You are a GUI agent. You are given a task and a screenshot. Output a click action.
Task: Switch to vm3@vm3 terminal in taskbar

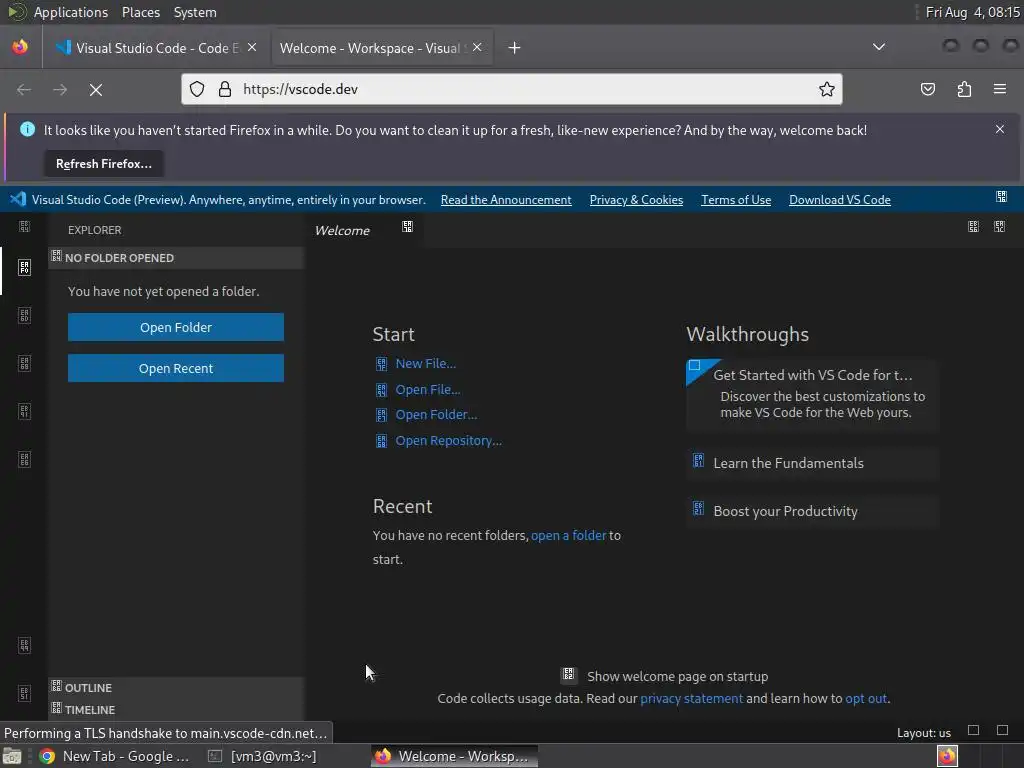[263, 756]
